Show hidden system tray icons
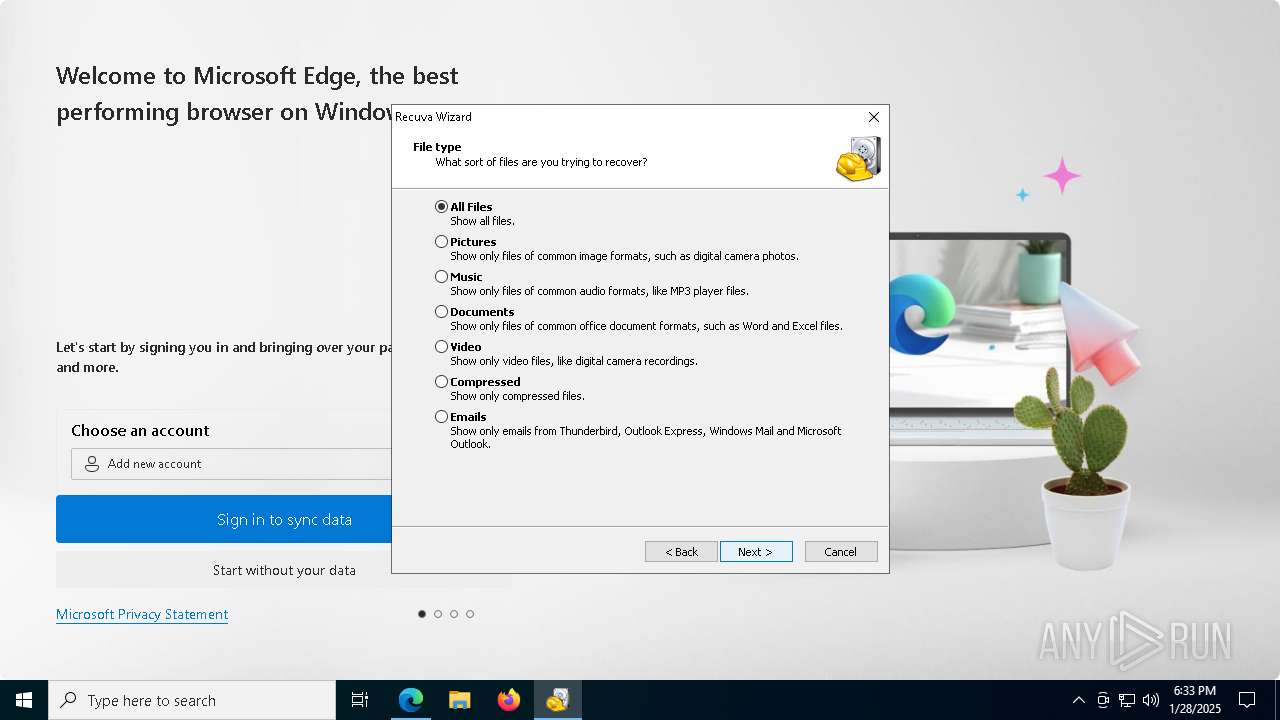1280x720 pixels. pyautogui.click(x=1078, y=700)
